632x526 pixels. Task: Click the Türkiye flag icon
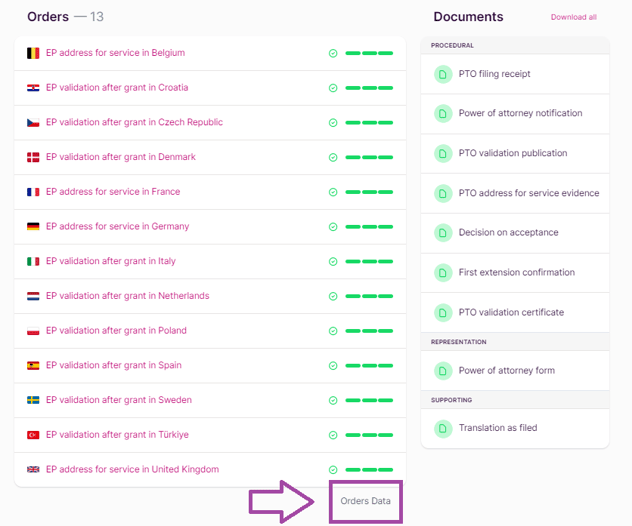click(33, 435)
